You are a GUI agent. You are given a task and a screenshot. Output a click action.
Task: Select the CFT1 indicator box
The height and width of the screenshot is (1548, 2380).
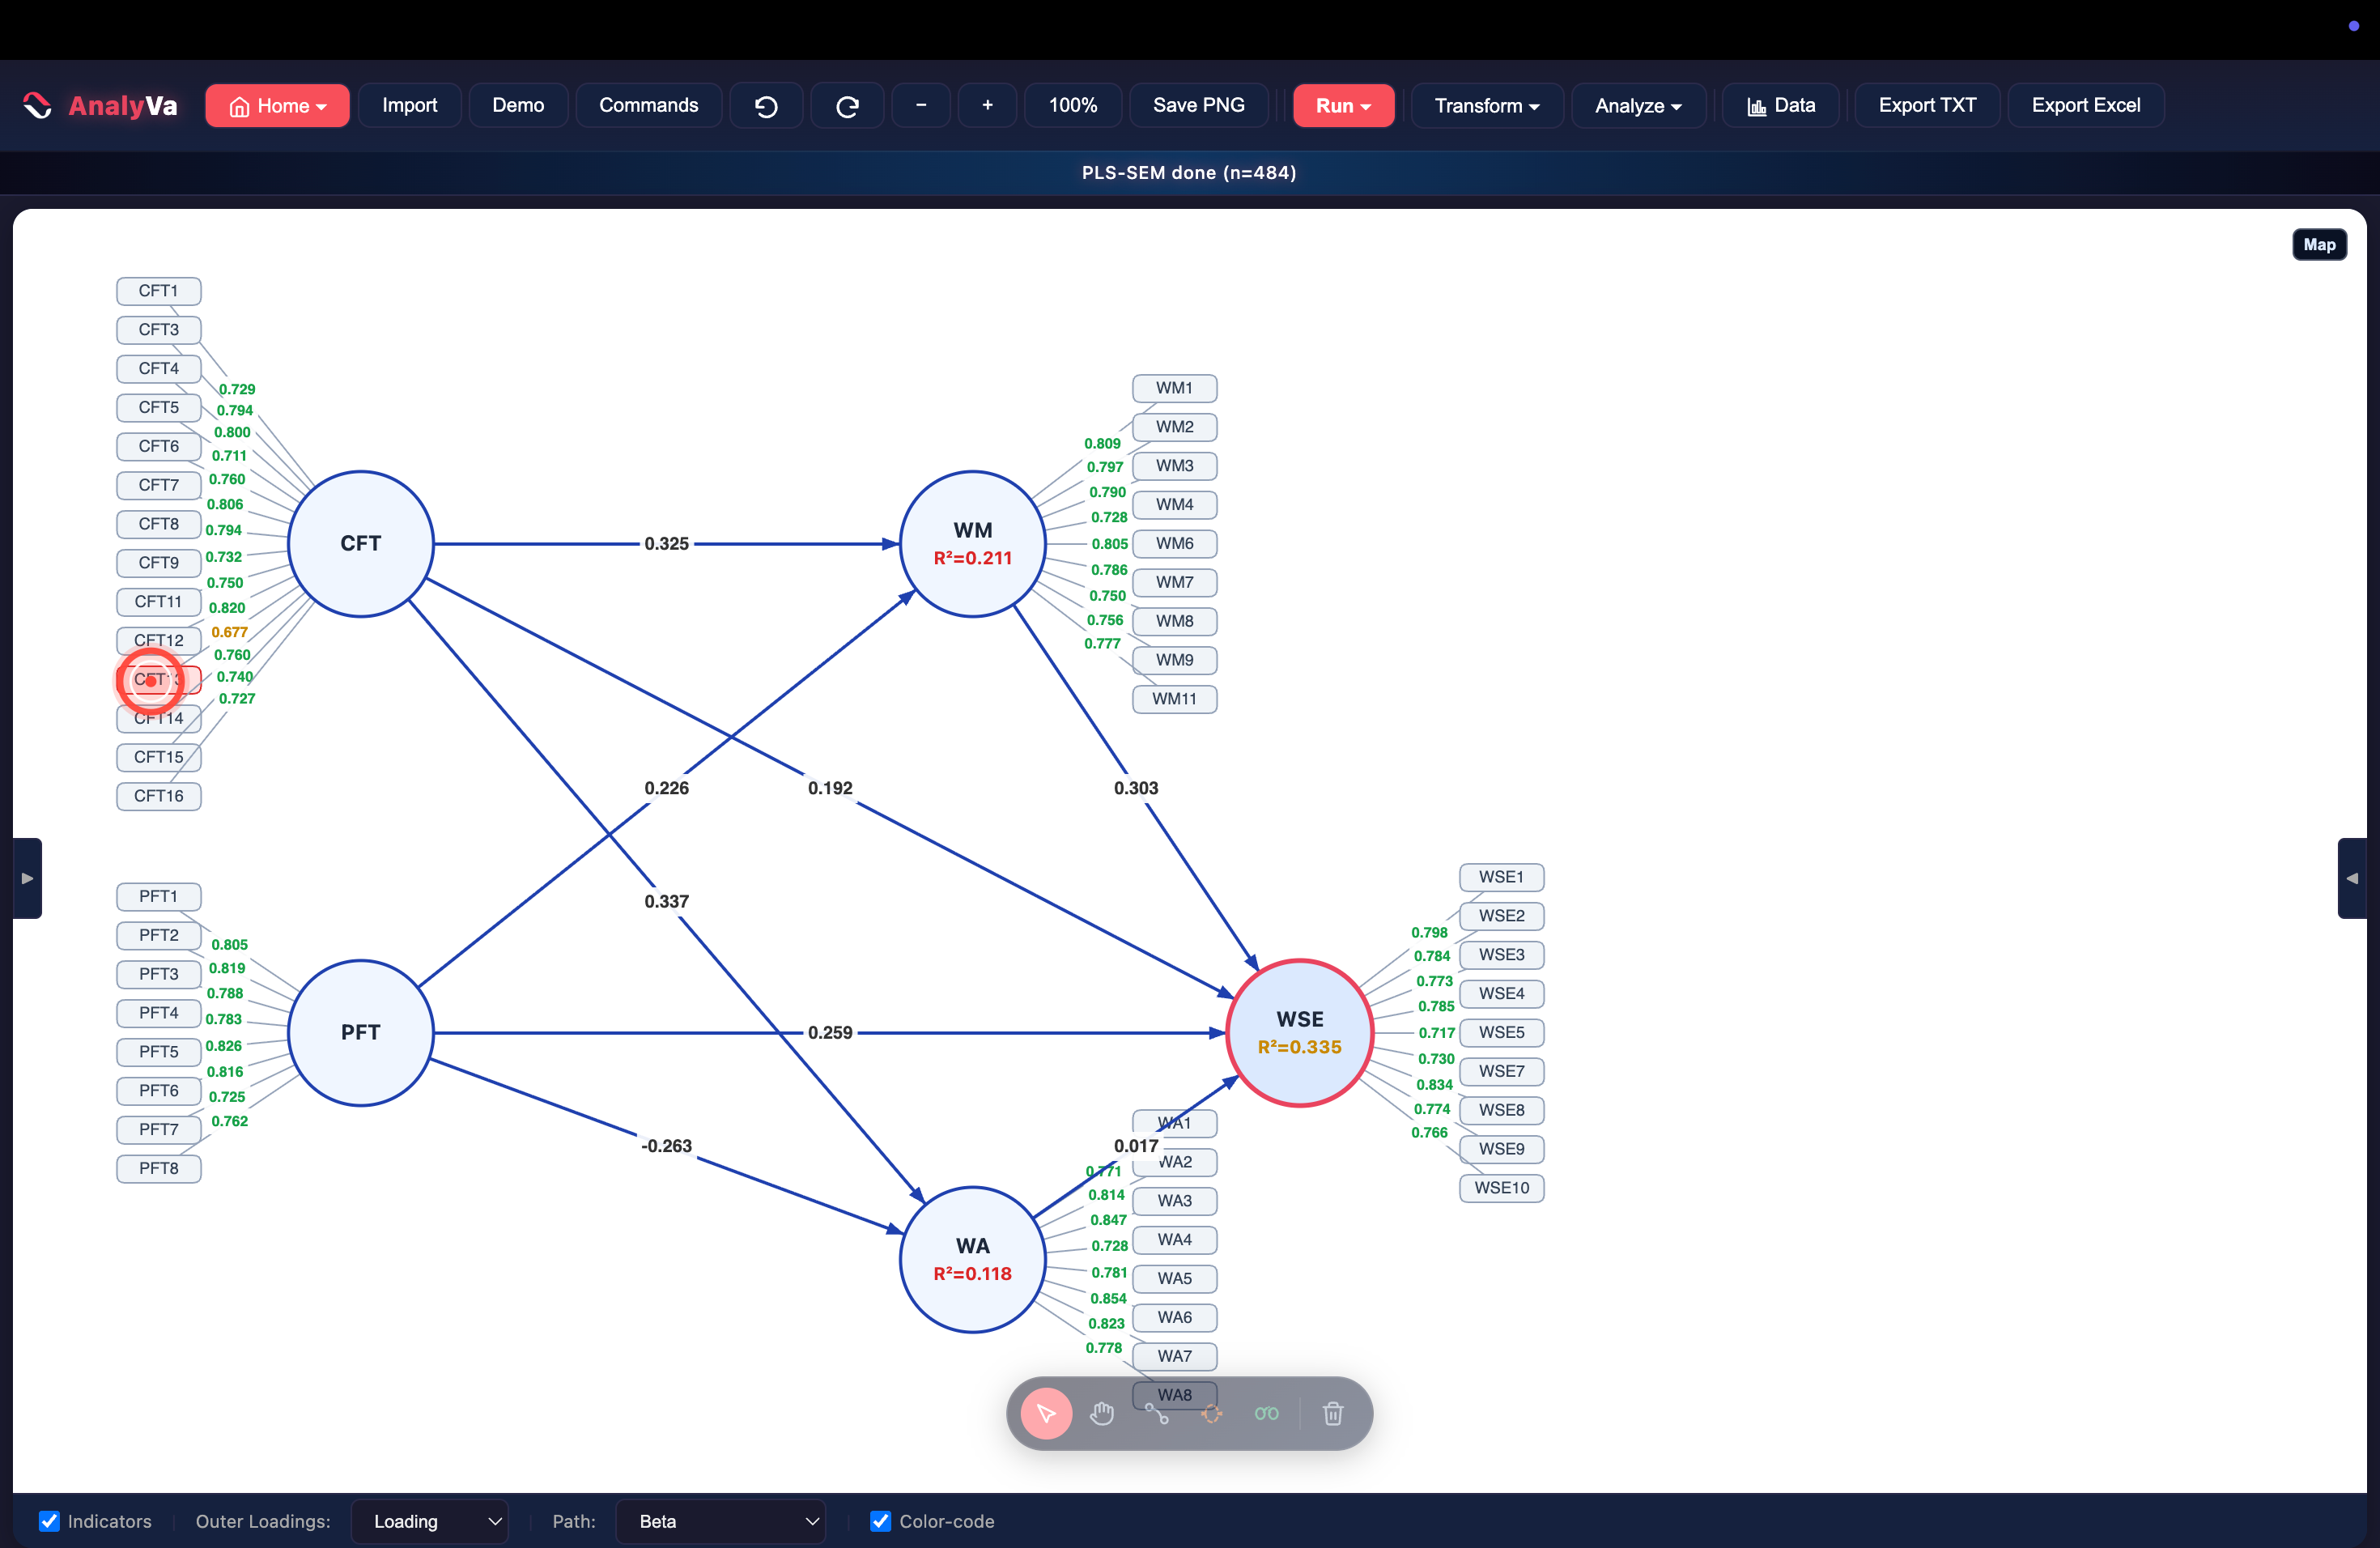[x=159, y=291]
